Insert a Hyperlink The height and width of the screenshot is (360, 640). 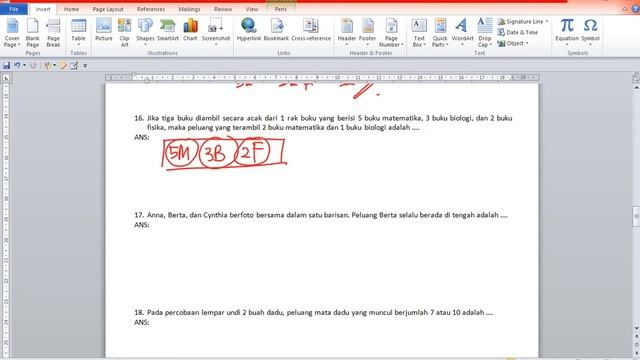[x=249, y=30]
